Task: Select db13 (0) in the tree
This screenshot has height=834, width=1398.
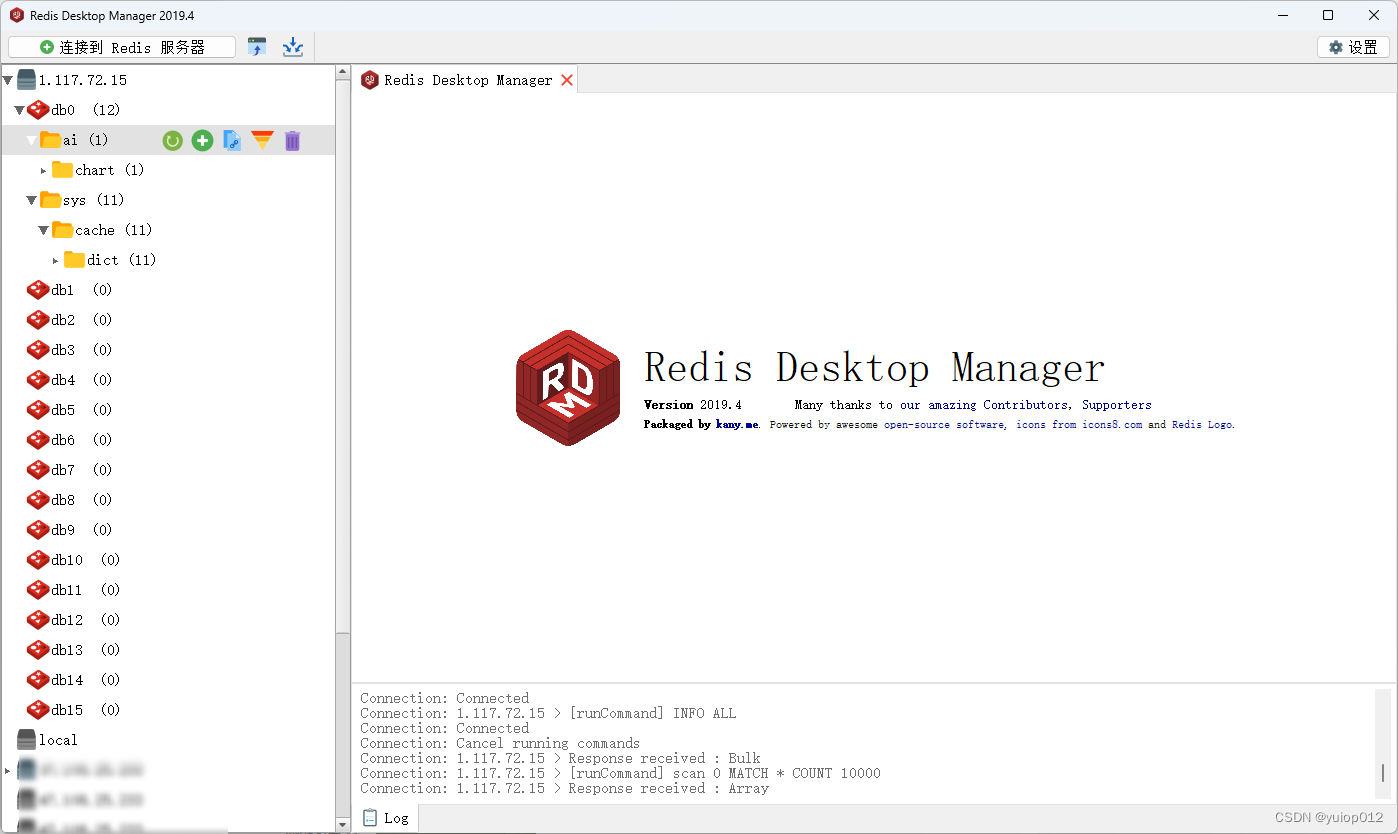Action: (168, 650)
